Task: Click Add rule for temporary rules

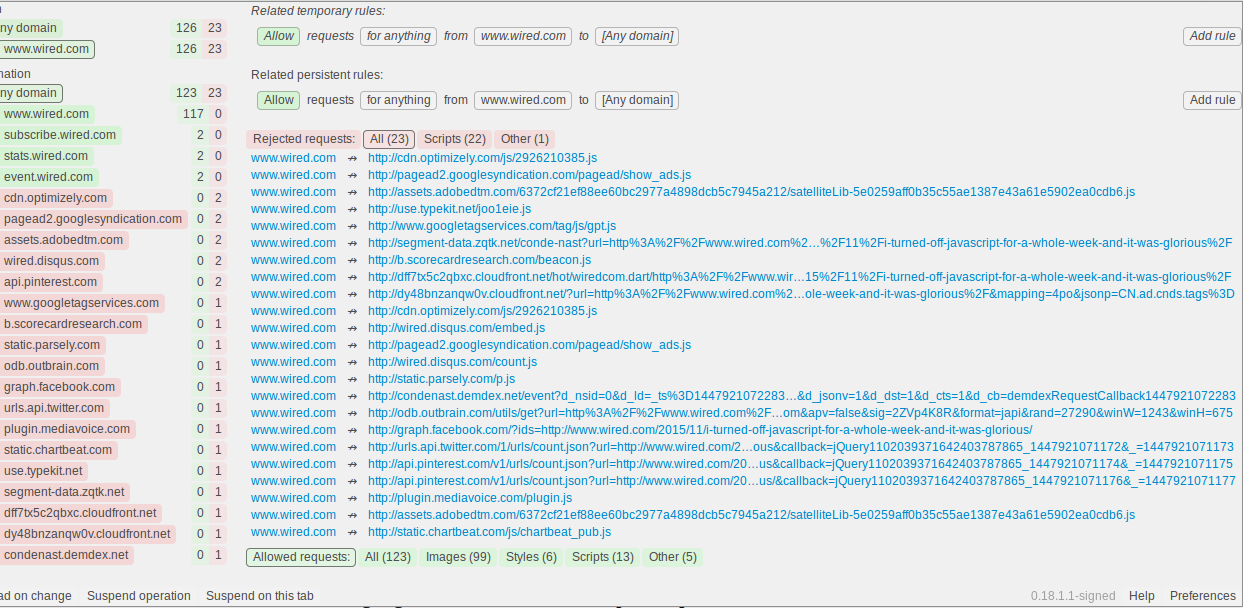Action: (x=1212, y=36)
